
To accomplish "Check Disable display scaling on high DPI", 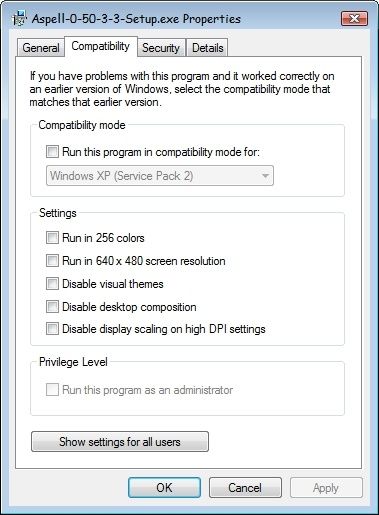I will pyautogui.click(x=52, y=329).
